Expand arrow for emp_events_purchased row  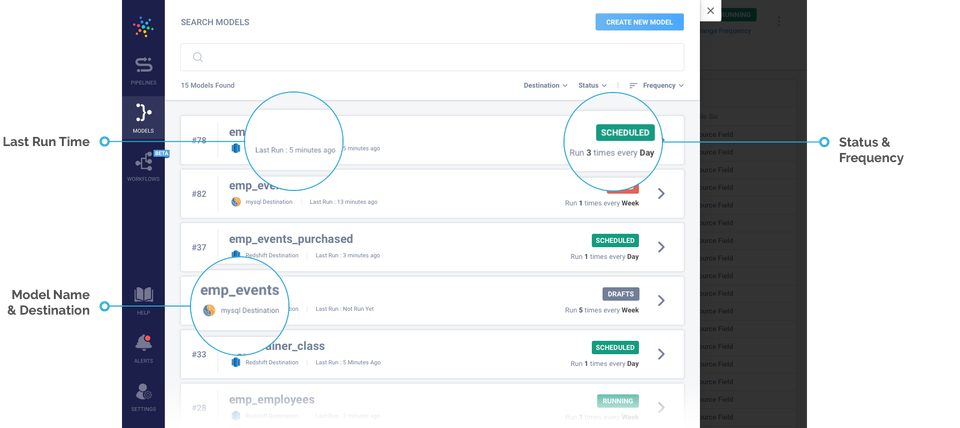661,247
